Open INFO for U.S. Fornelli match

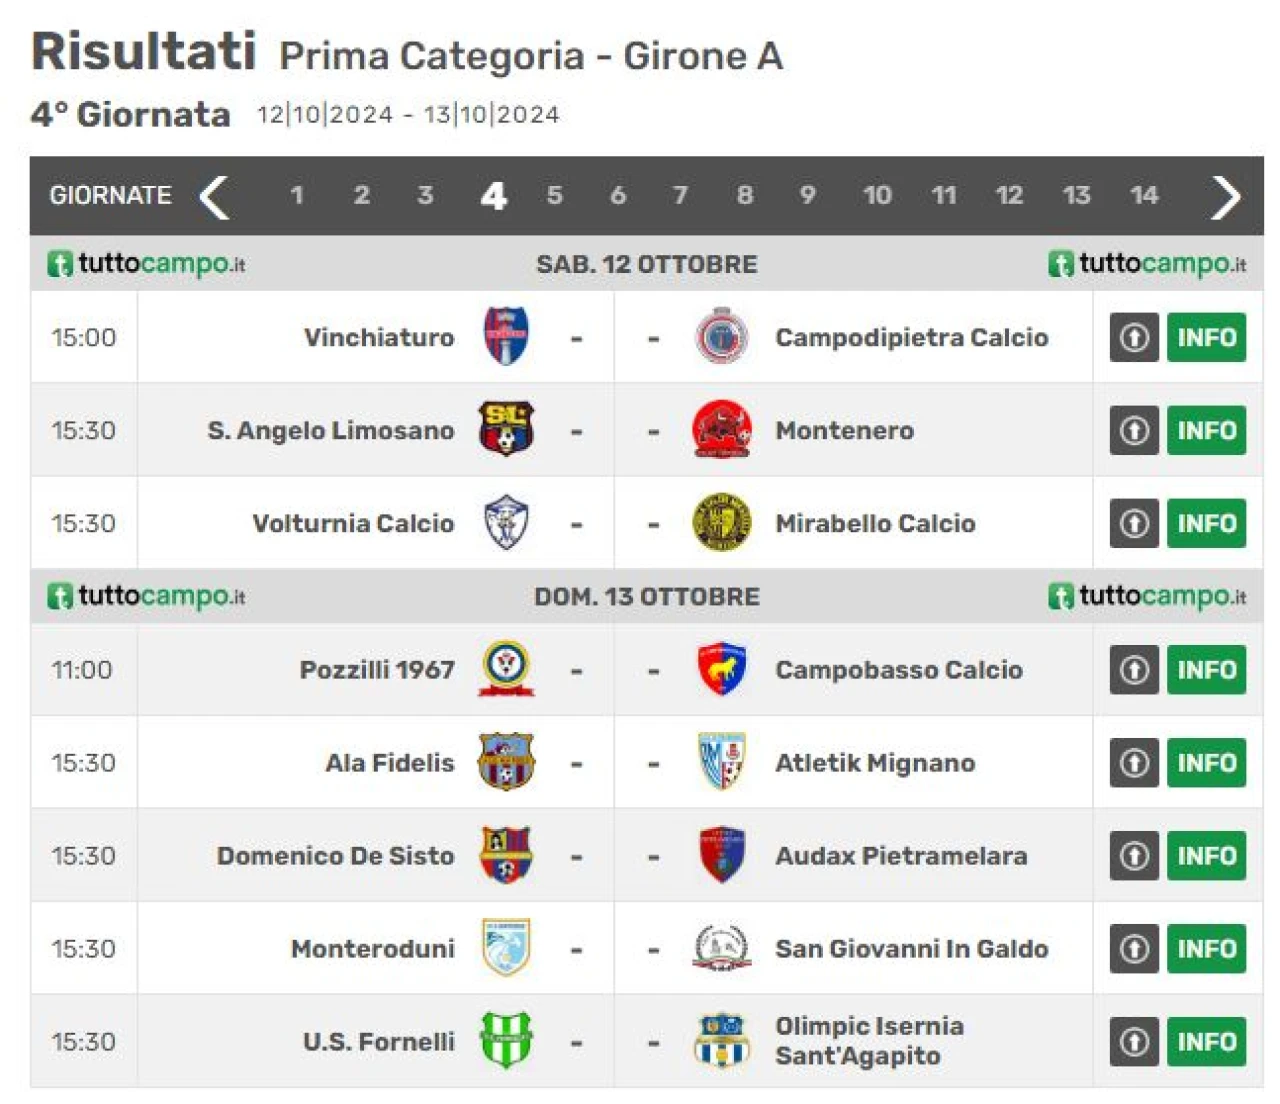click(x=1207, y=1042)
